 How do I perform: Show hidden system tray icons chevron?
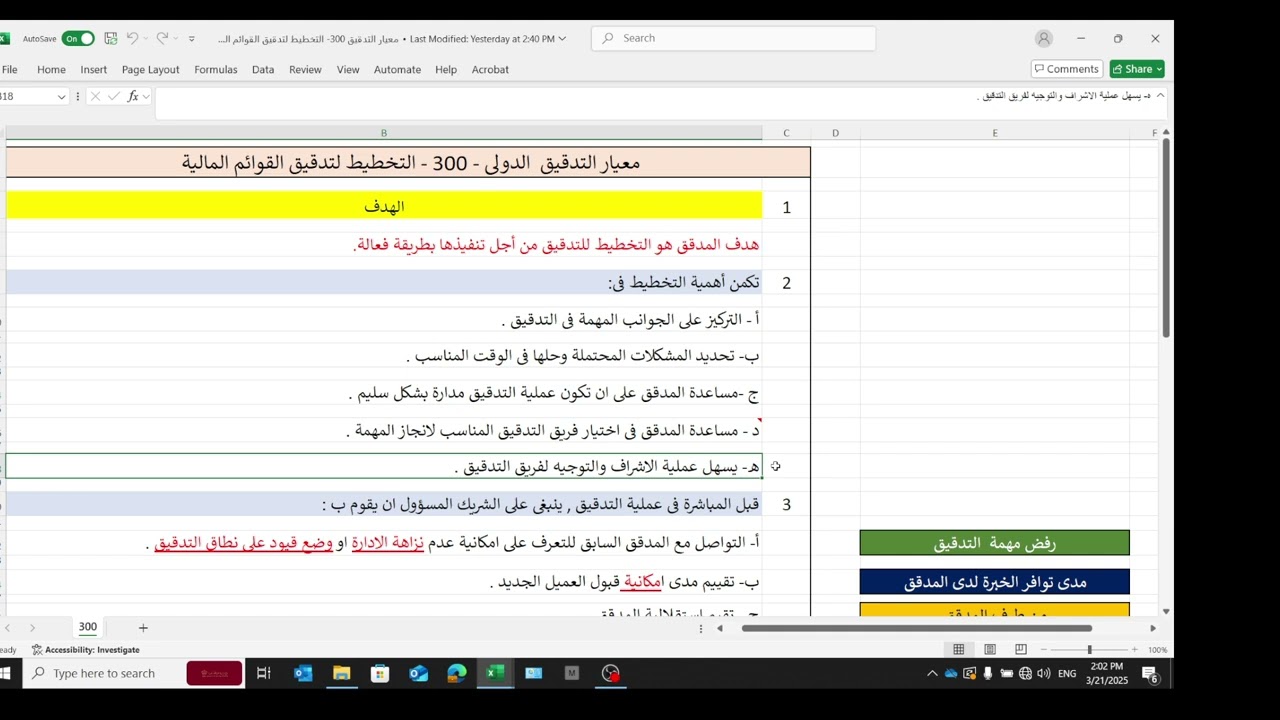[932, 674]
